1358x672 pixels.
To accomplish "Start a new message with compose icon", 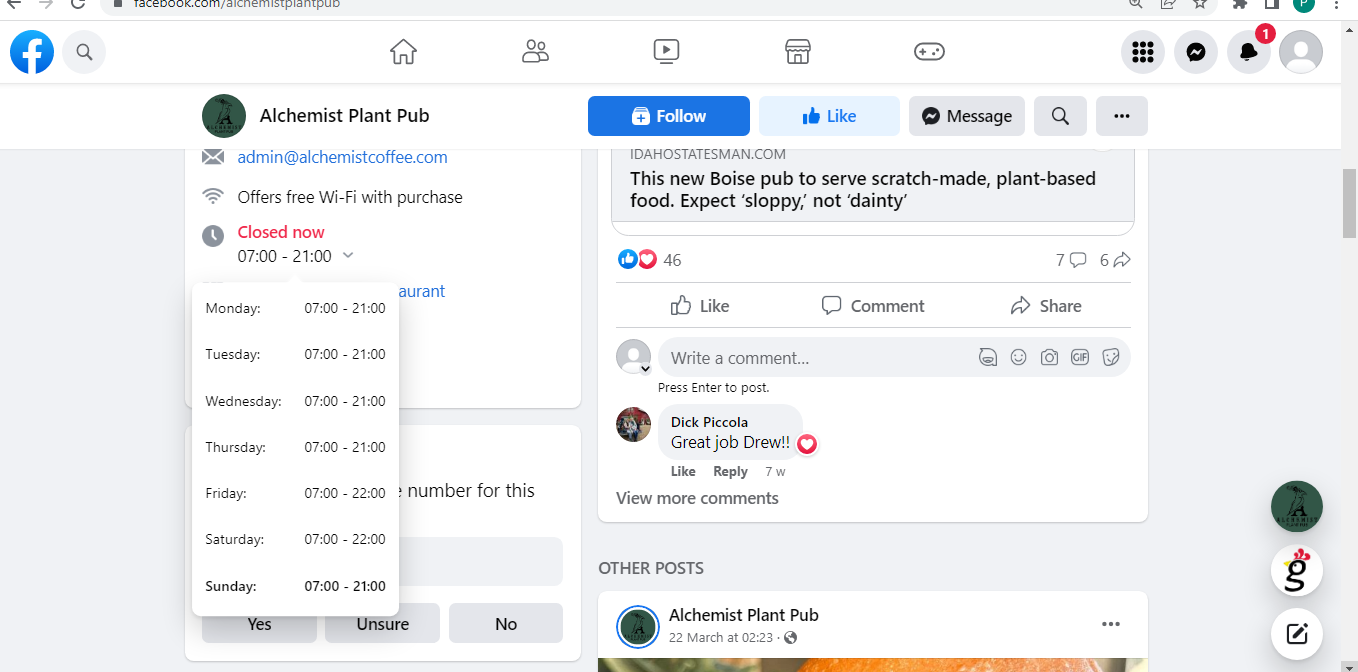I will (1297, 633).
